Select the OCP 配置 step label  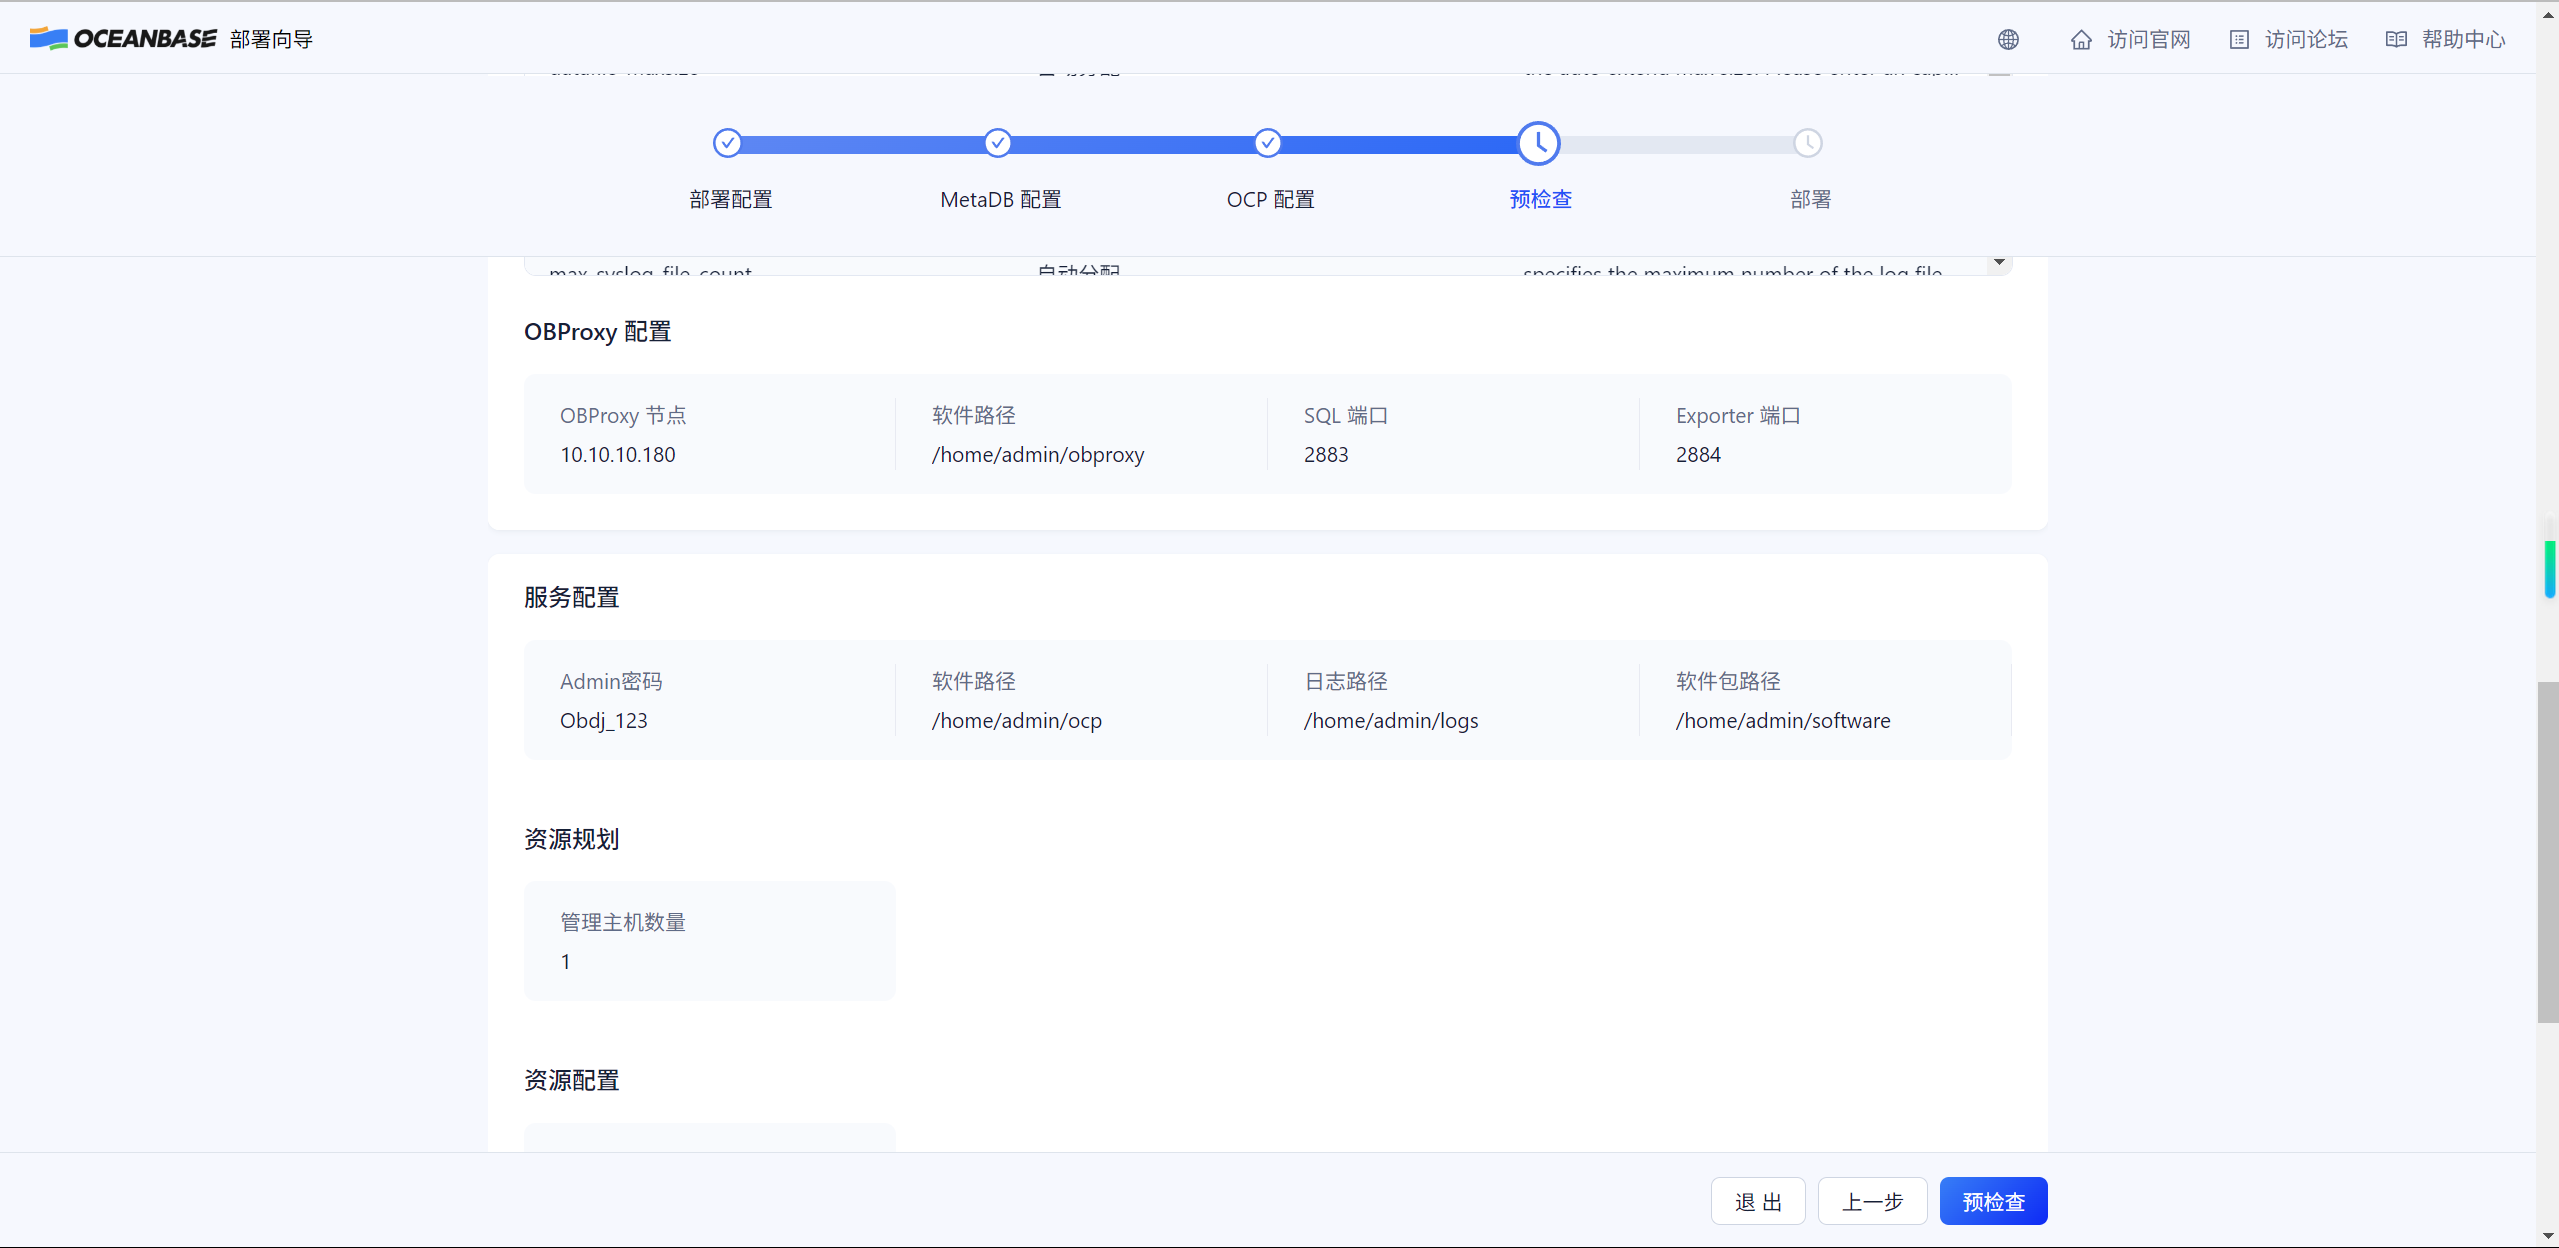1270,200
